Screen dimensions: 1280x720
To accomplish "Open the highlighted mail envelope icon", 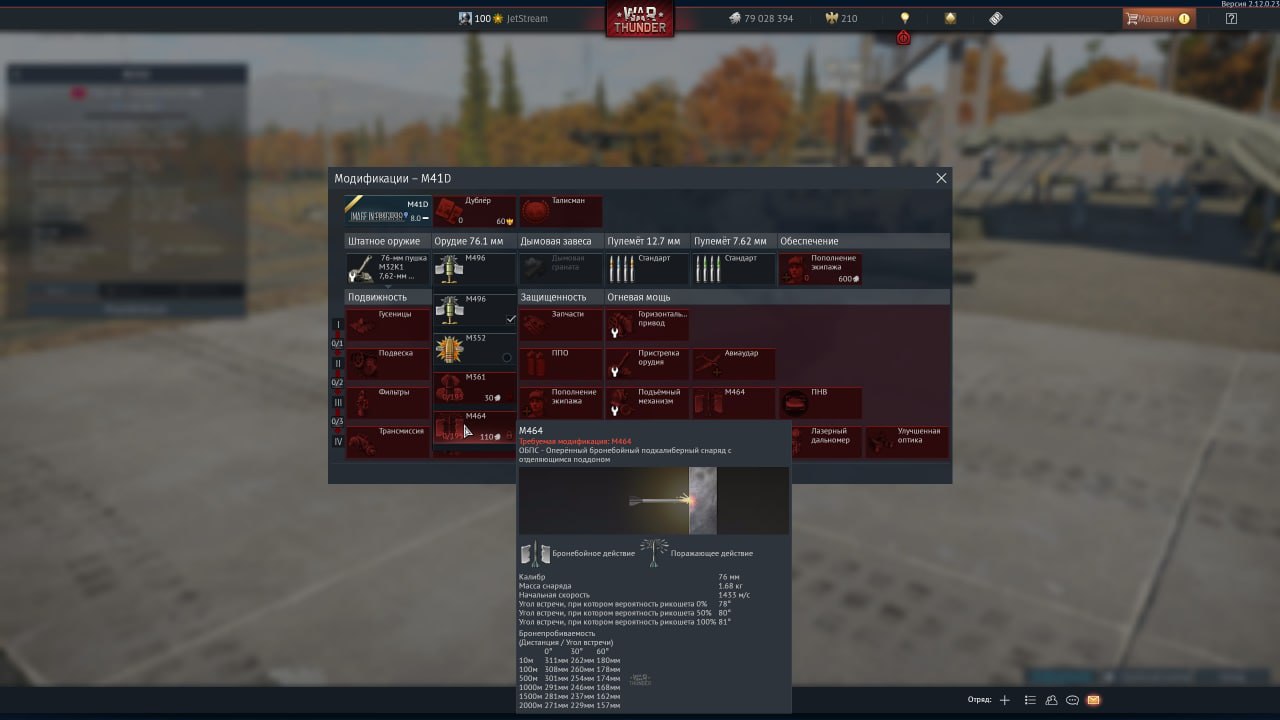I will [x=1093, y=700].
